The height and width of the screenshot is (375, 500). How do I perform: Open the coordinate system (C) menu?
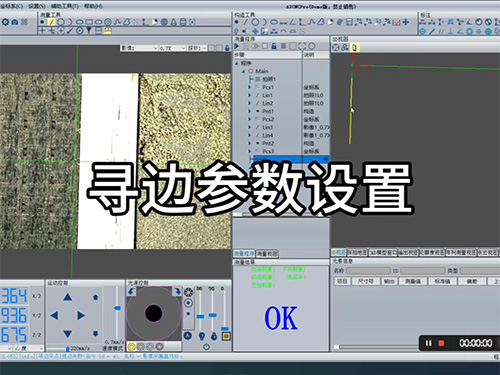(11, 6)
